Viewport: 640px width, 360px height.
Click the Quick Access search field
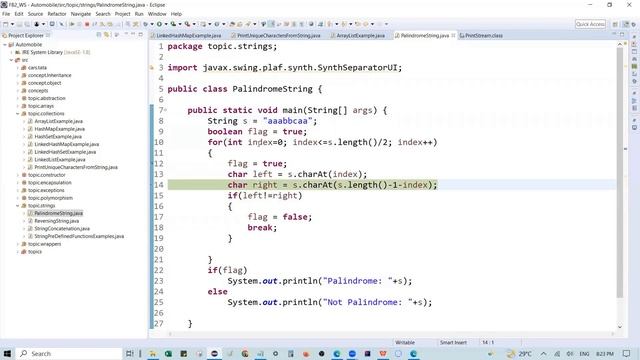[x=590, y=24]
